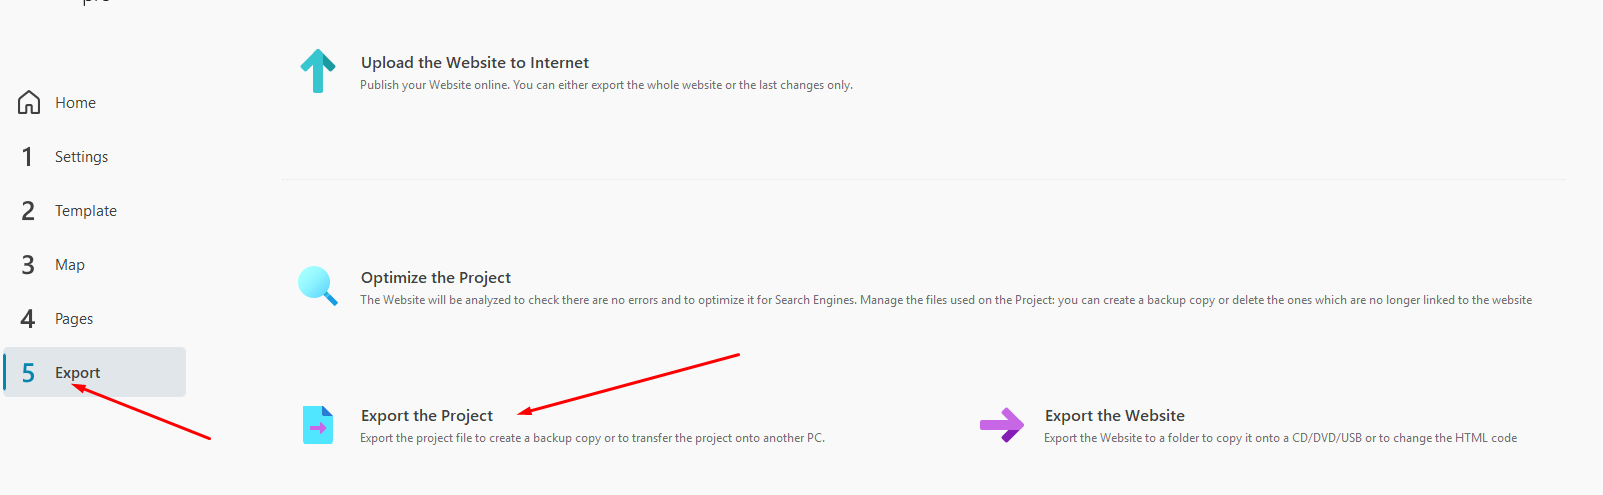Open Settings step in the sidebar
This screenshot has height=495, width=1603.
pyautogui.click(x=81, y=157)
